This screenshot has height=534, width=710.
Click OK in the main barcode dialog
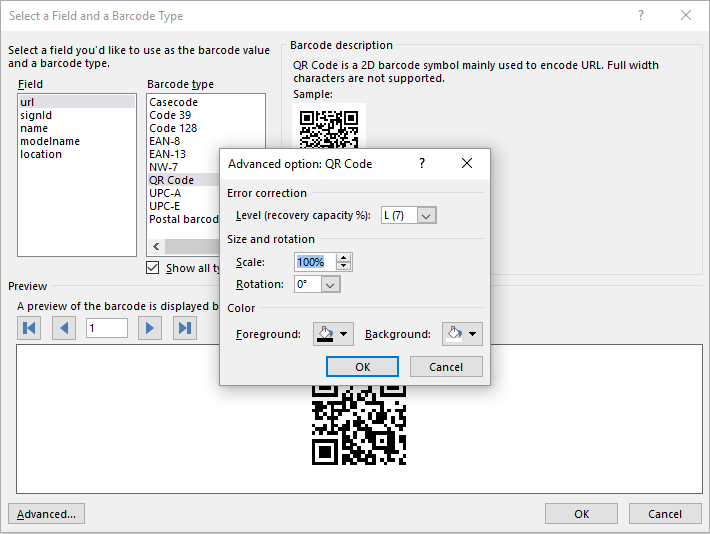click(x=581, y=514)
